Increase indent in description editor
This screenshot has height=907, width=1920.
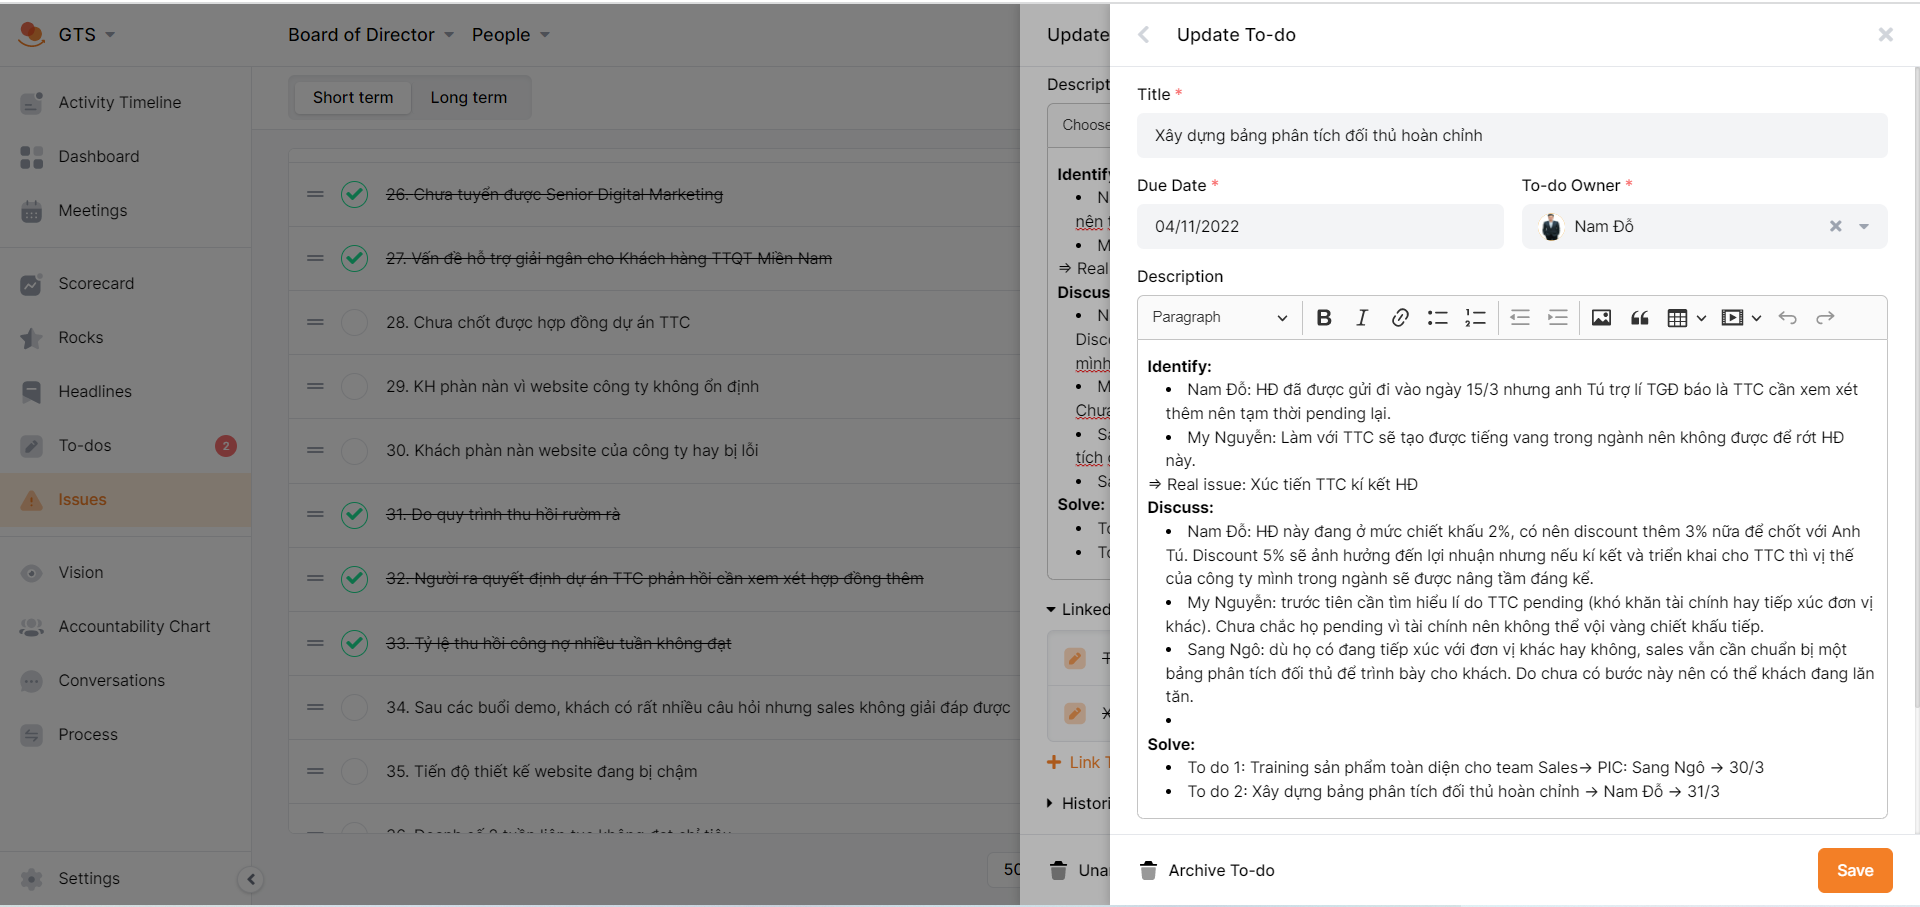[1558, 318]
